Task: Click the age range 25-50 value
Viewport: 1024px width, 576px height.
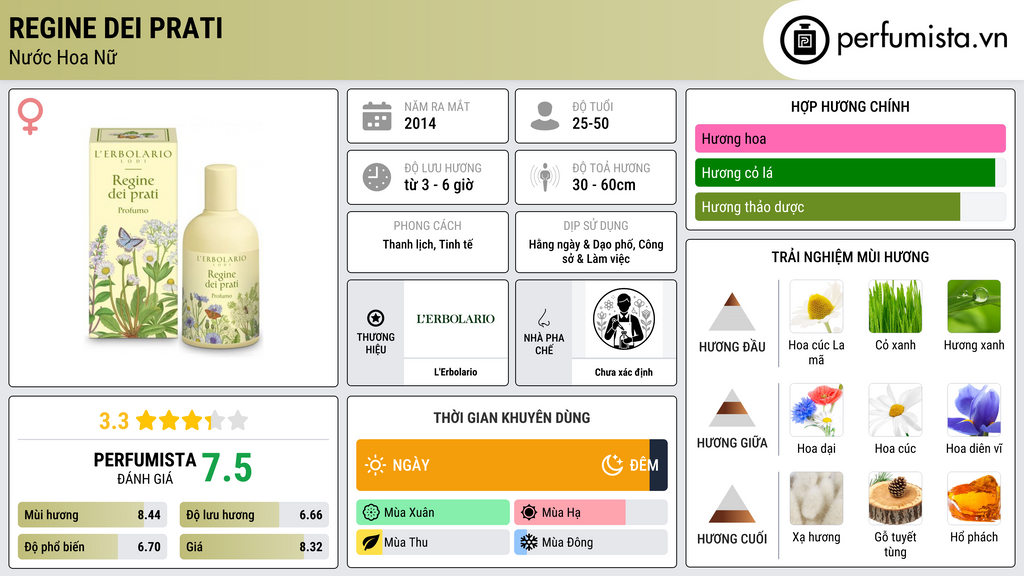Action: click(x=590, y=123)
